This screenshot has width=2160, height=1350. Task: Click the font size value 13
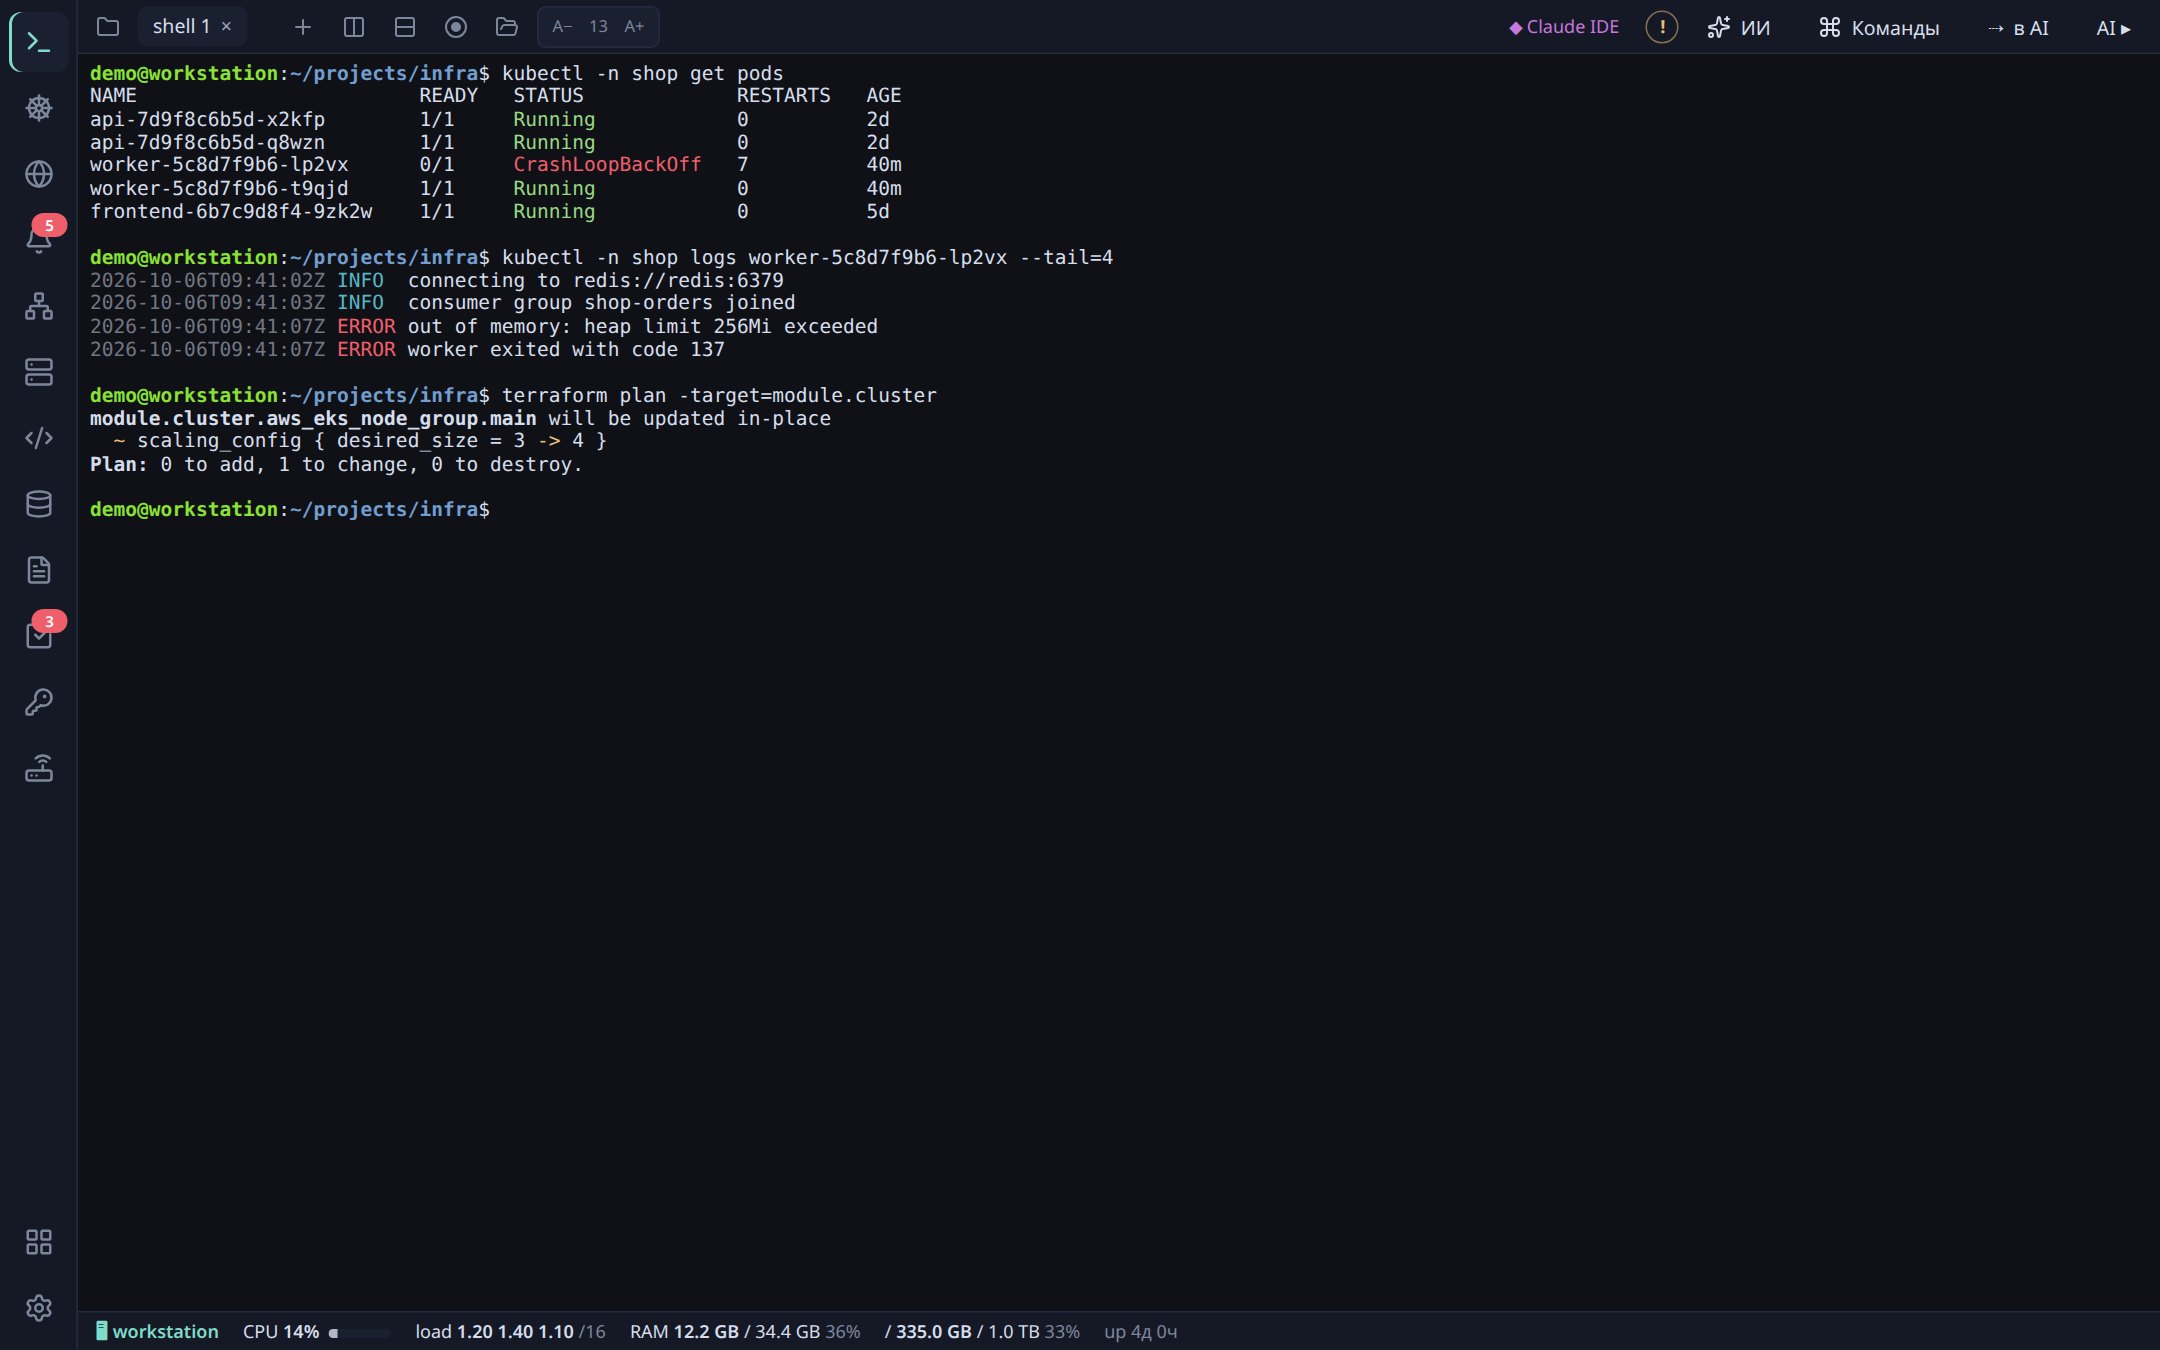(x=598, y=27)
